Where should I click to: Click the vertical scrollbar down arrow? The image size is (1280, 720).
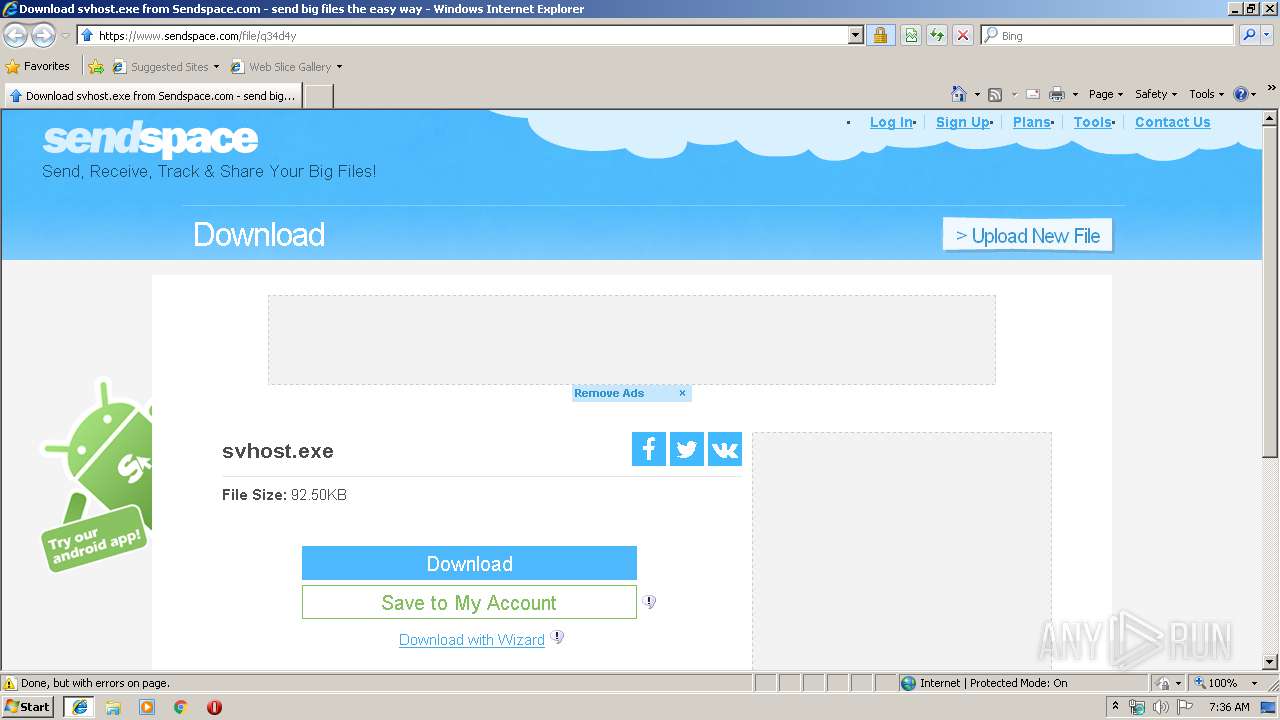[1270, 661]
